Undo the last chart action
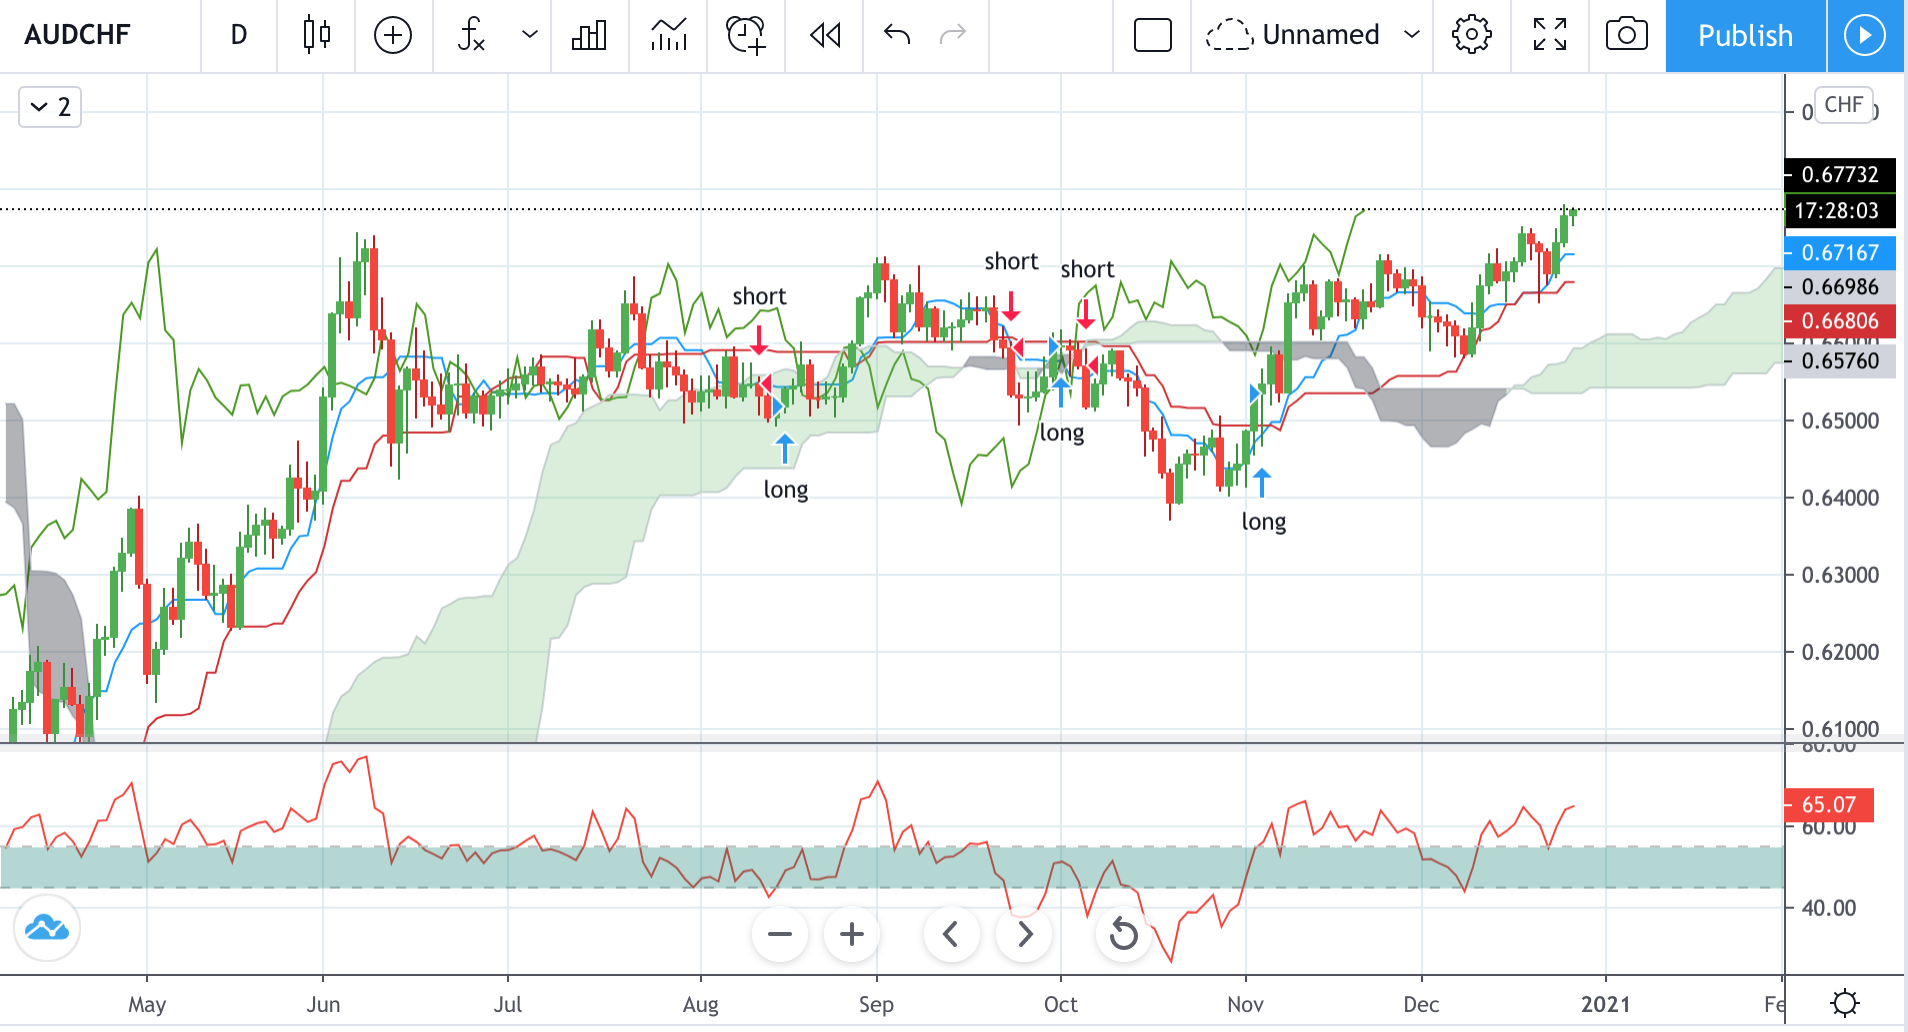The width and height of the screenshot is (1908, 1032). pyautogui.click(x=897, y=35)
